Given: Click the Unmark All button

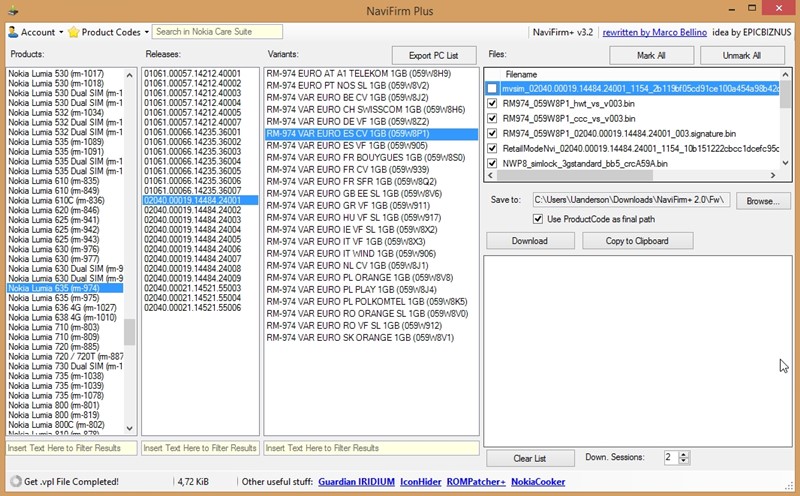Looking at the screenshot, I should coord(742,55).
